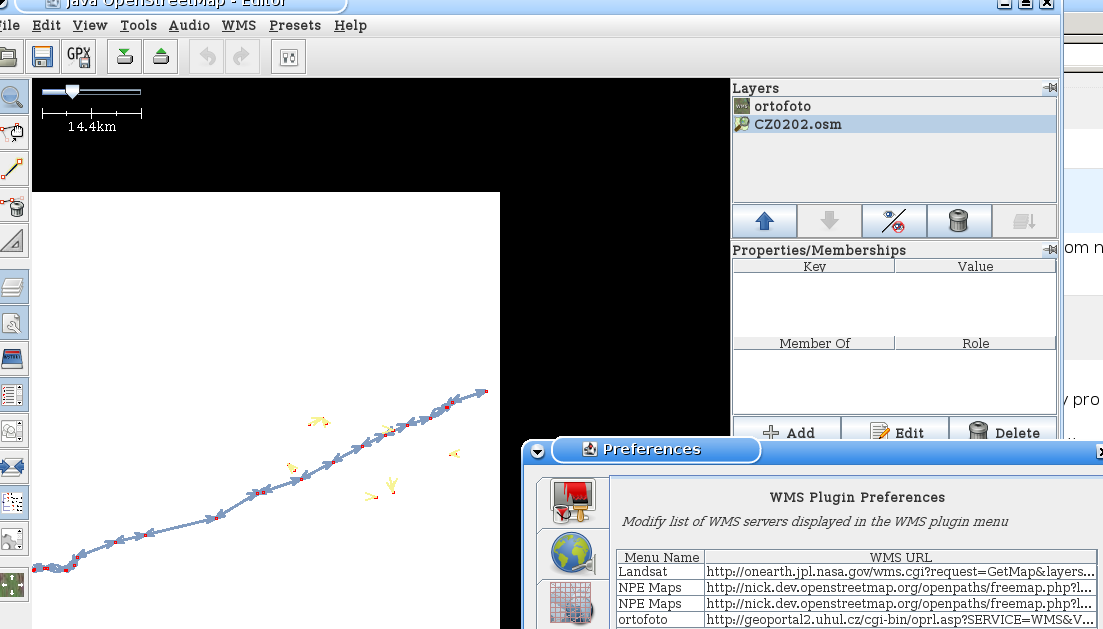Open the View menu
1103x629 pixels.
(x=90, y=25)
